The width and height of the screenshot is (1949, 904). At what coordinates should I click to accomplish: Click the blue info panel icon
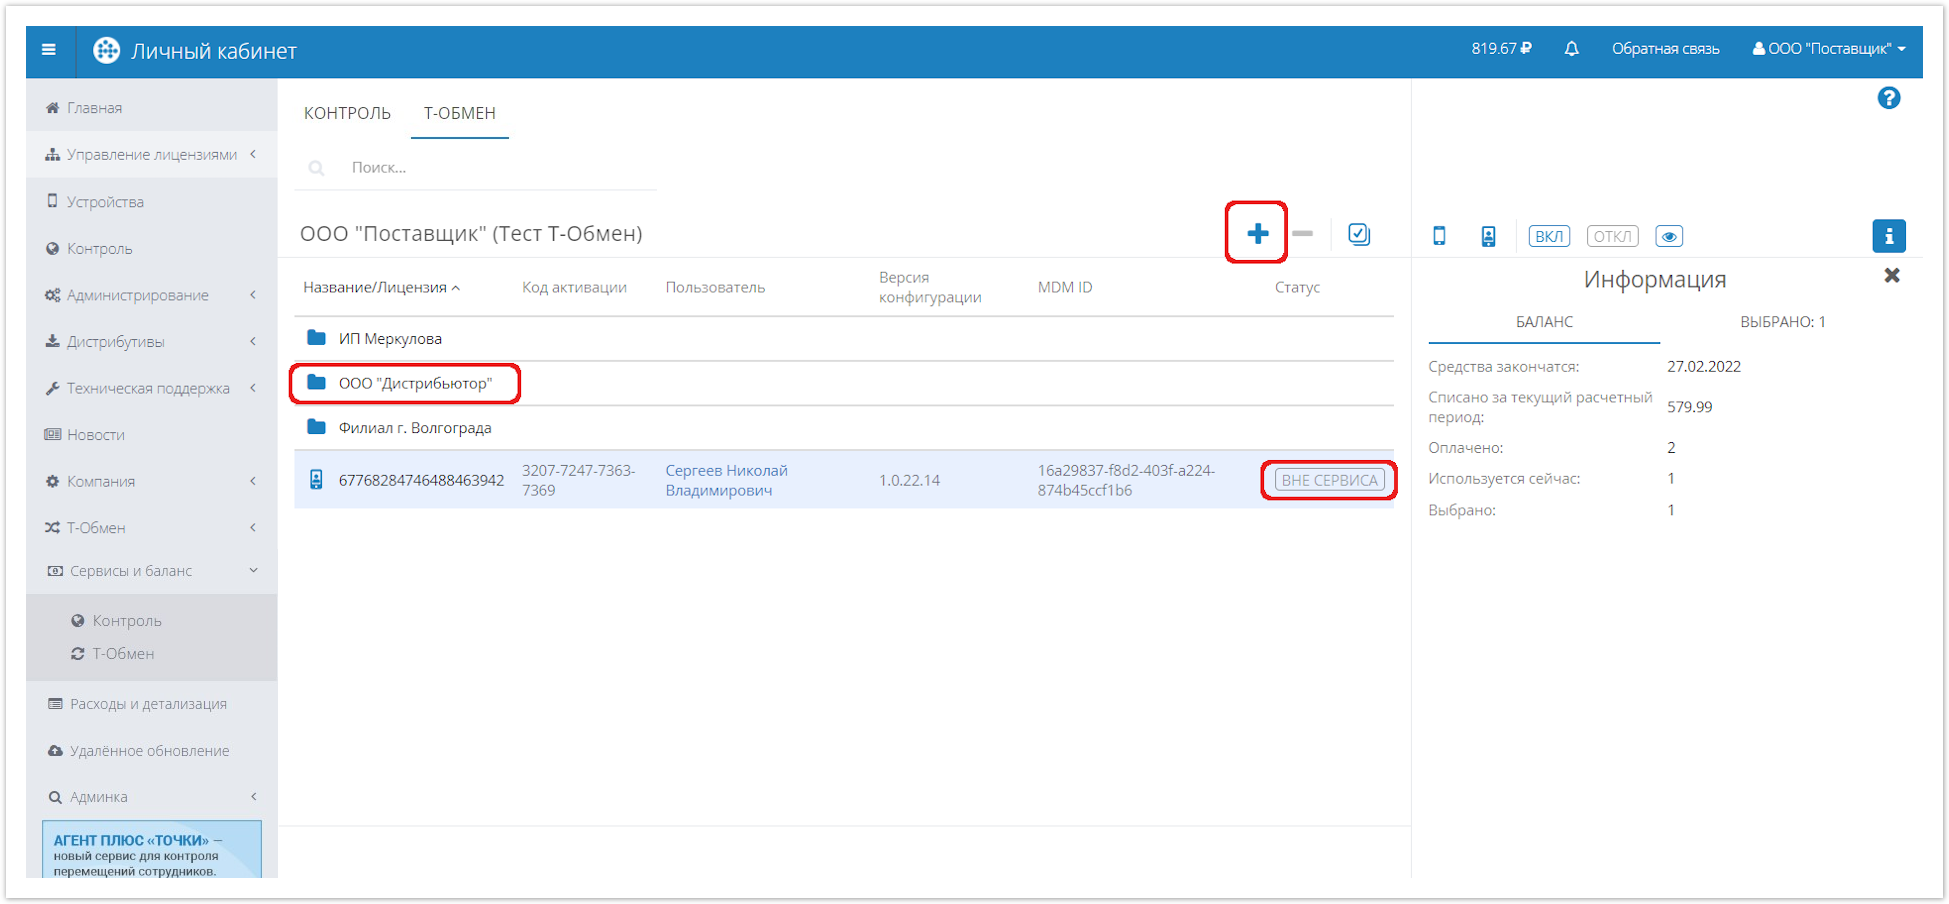click(1888, 236)
